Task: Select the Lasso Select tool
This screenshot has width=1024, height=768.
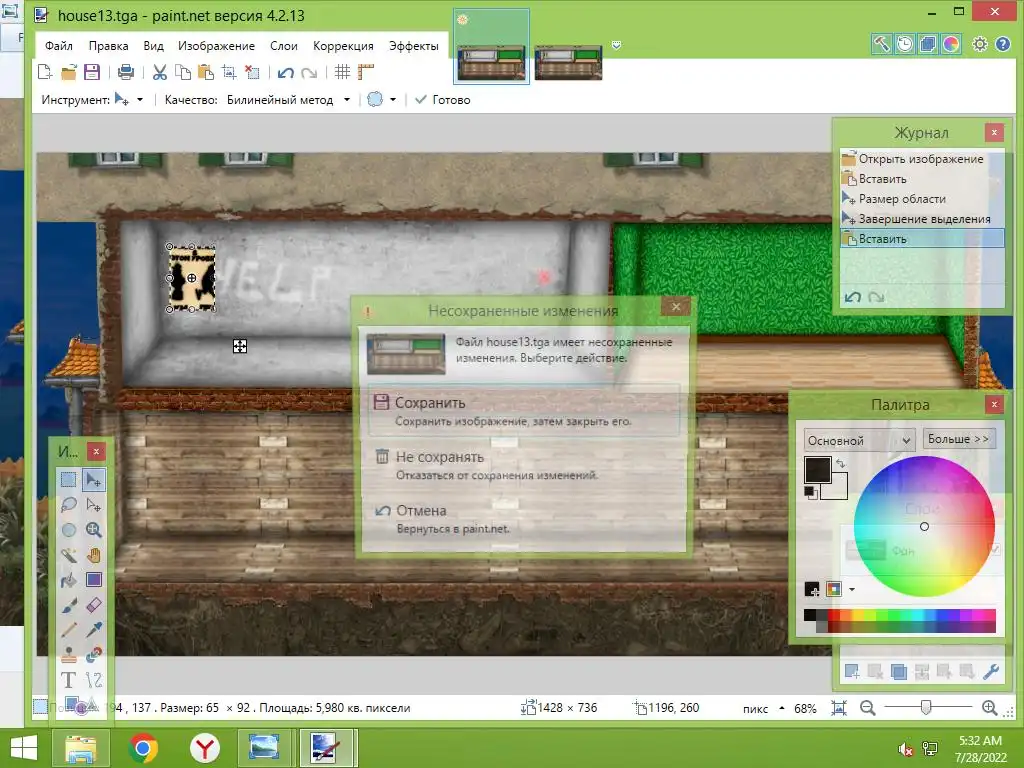Action: (69, 505)
